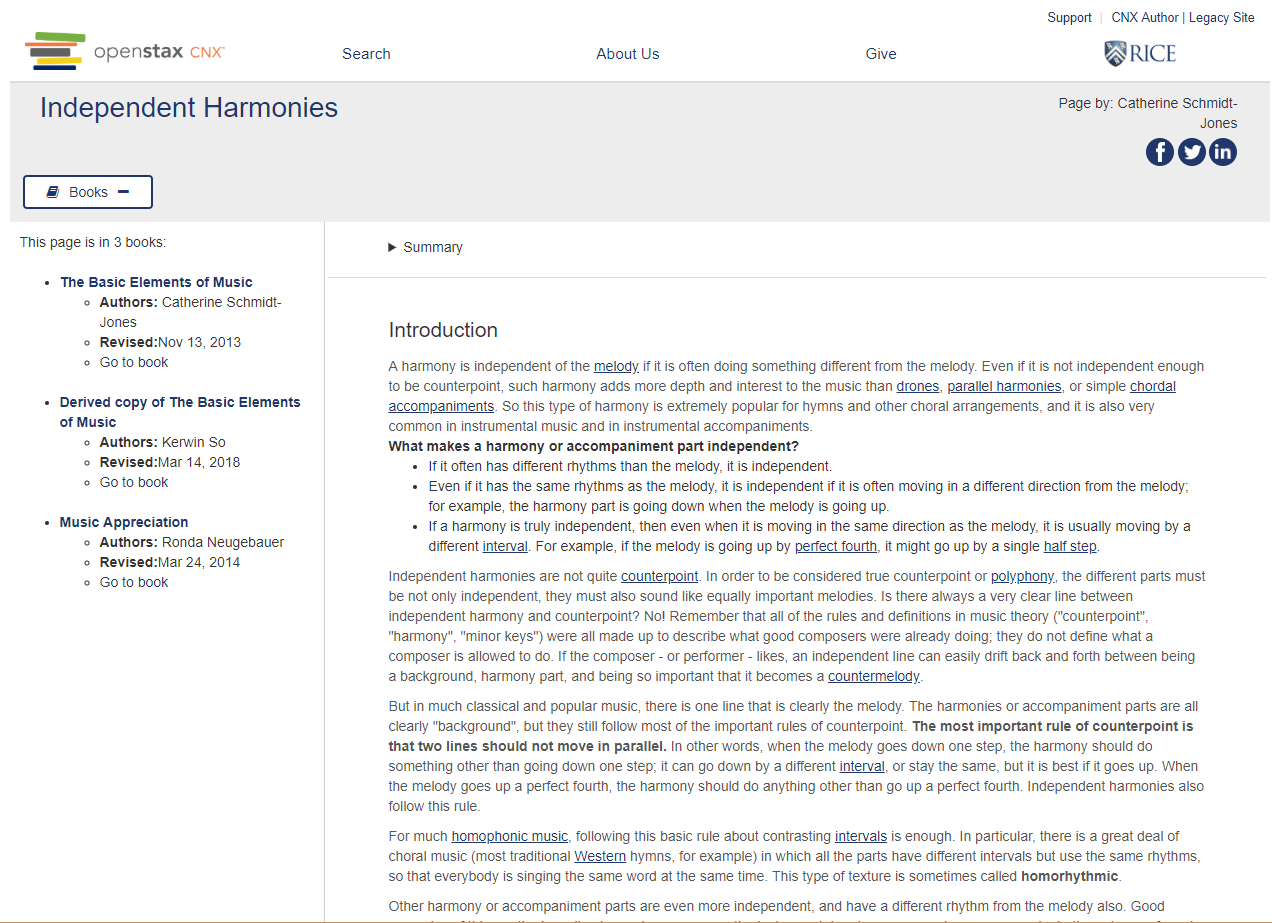Viewport: 1272px width, 923px height.
Task: Follow the counterpoint link
Action: coord(659,576)
